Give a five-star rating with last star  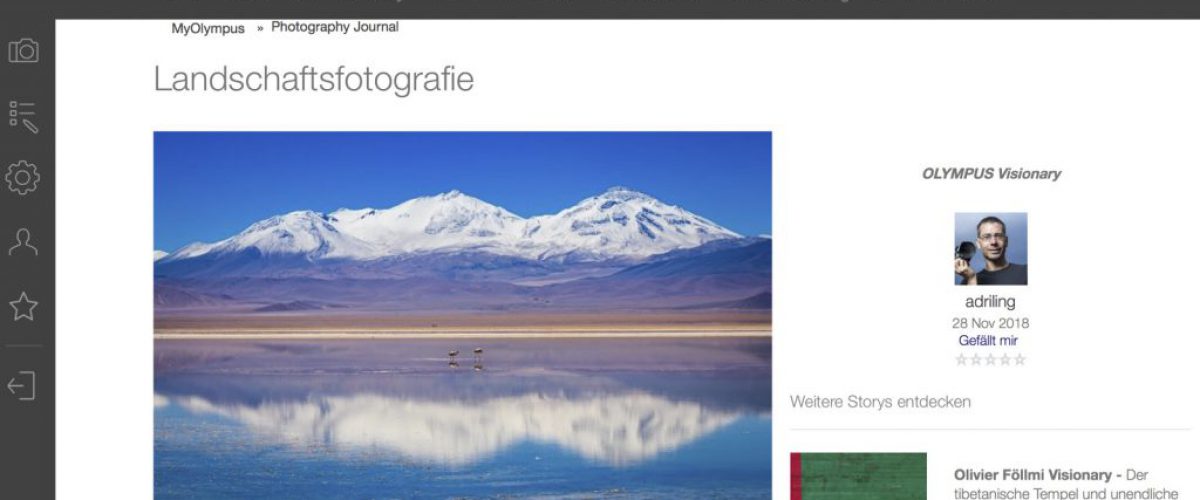coord(1019,360)
